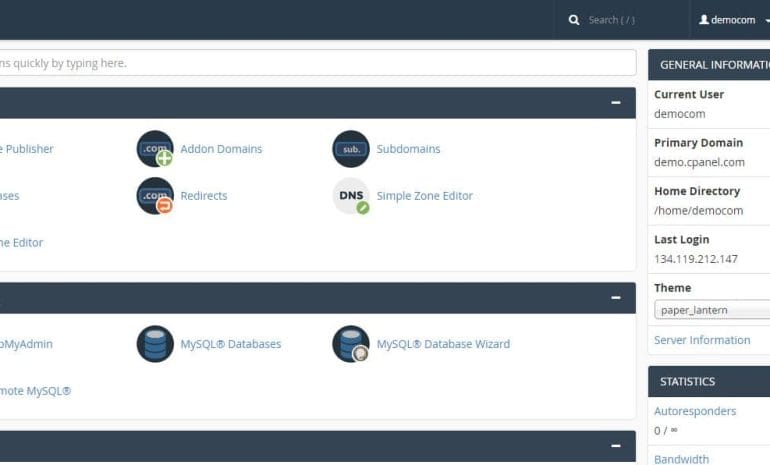Open Simple Zone Editor link
Viewport: 770px width, 465px height.
coord(424,195)
